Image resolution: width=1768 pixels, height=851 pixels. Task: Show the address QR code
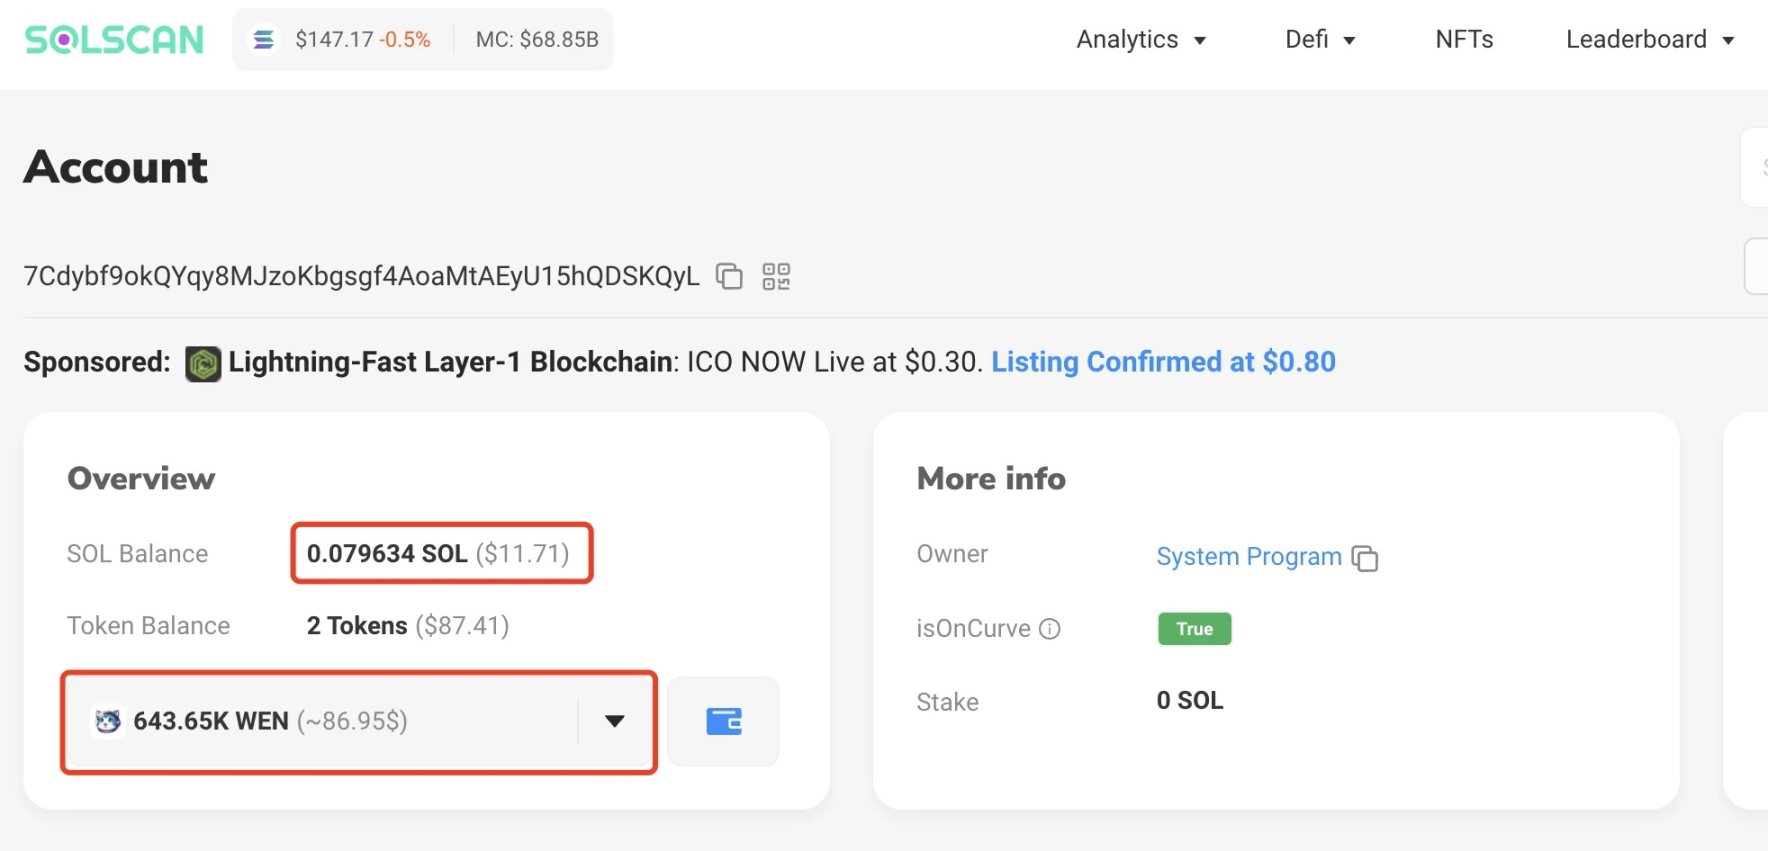tap(776, 276)
